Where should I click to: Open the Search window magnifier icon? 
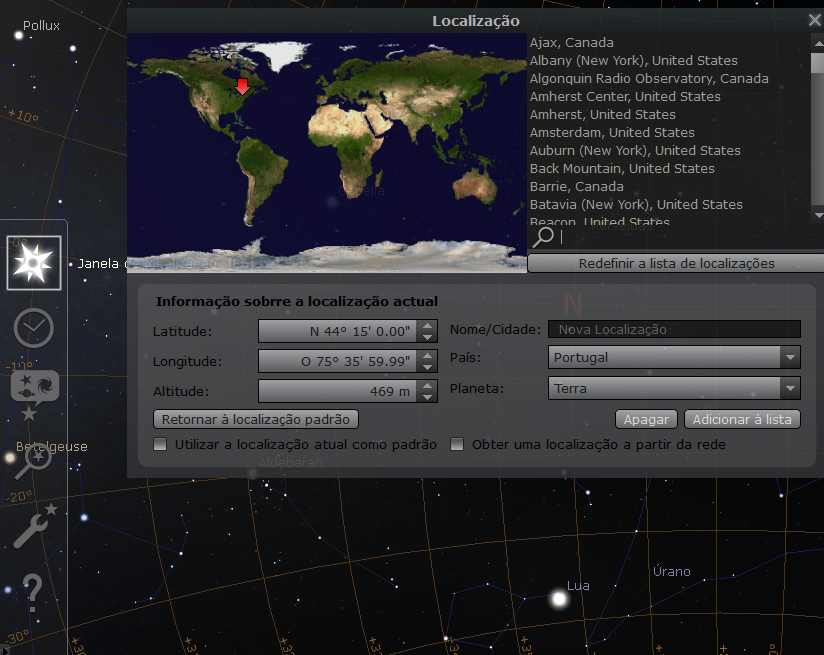pos(33,463)
